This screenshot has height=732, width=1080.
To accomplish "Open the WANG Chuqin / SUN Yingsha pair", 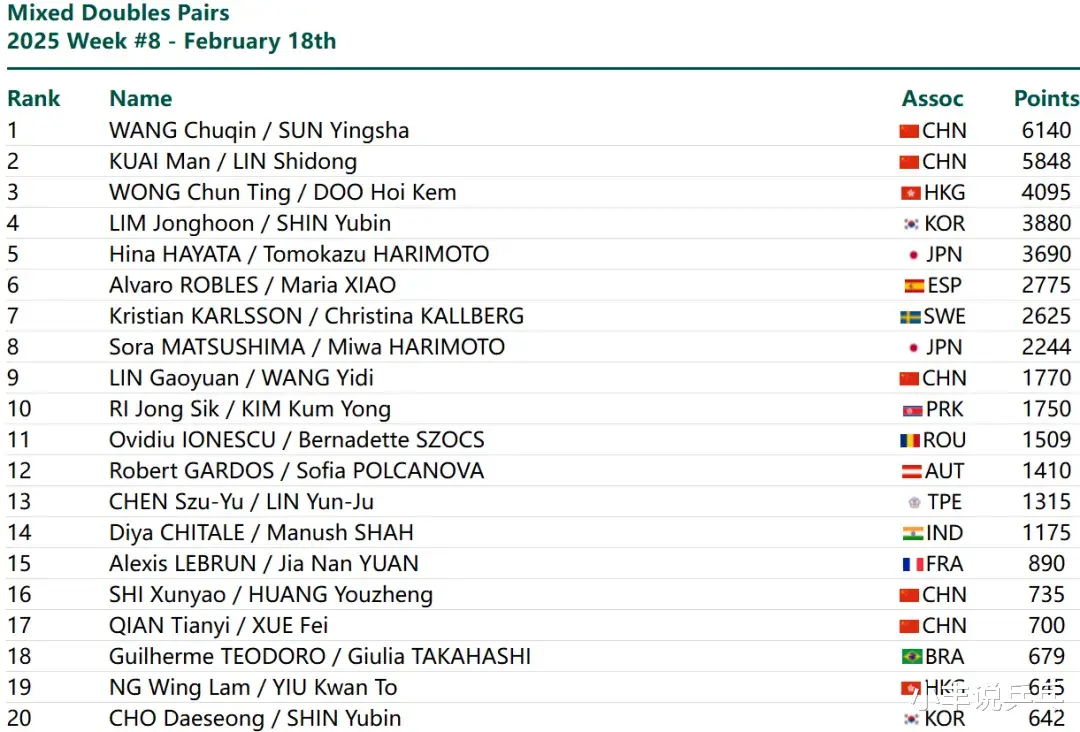I will [x=259, y=131].
